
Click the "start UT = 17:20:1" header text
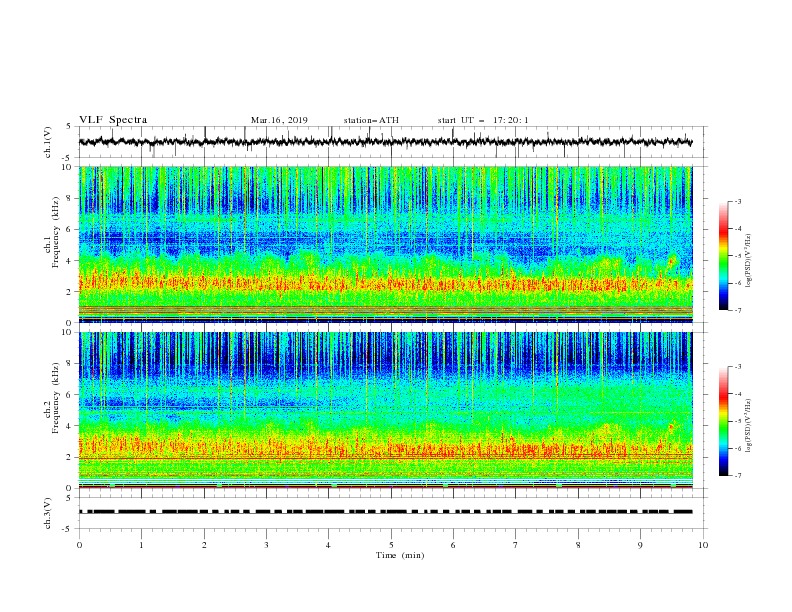click(x=483, y=120)
